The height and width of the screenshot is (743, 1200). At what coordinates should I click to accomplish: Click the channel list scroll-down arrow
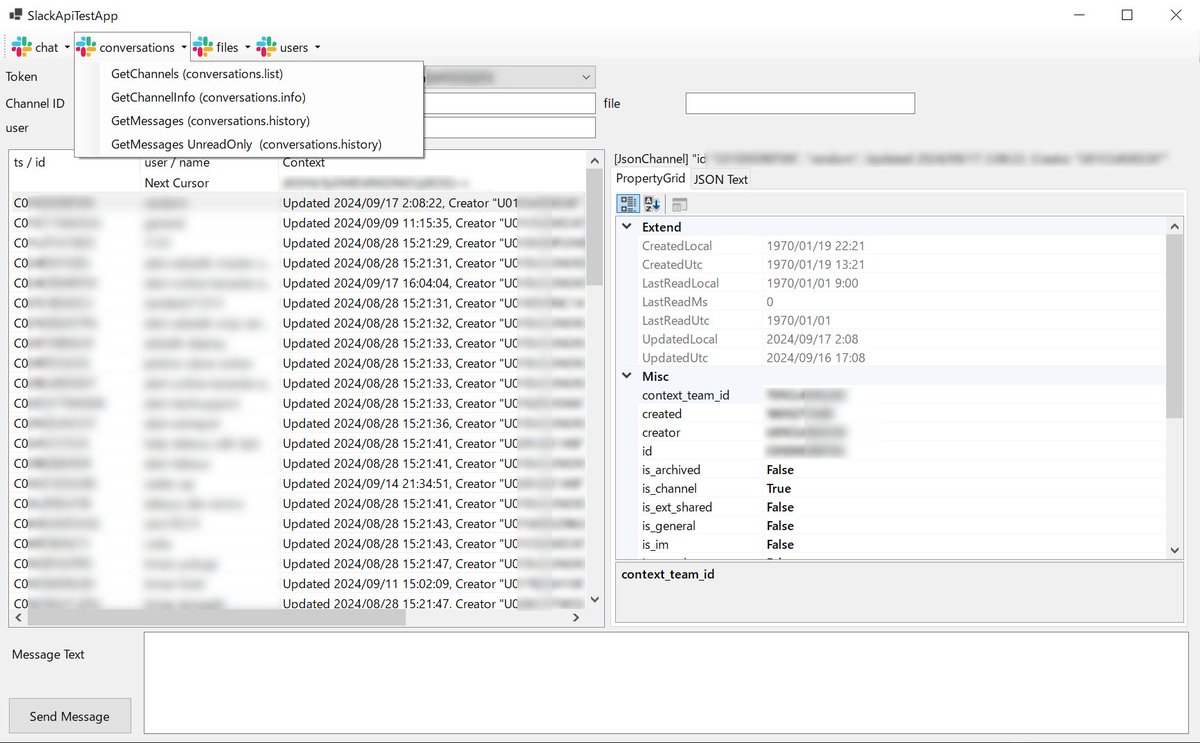(x=595, y=600)
